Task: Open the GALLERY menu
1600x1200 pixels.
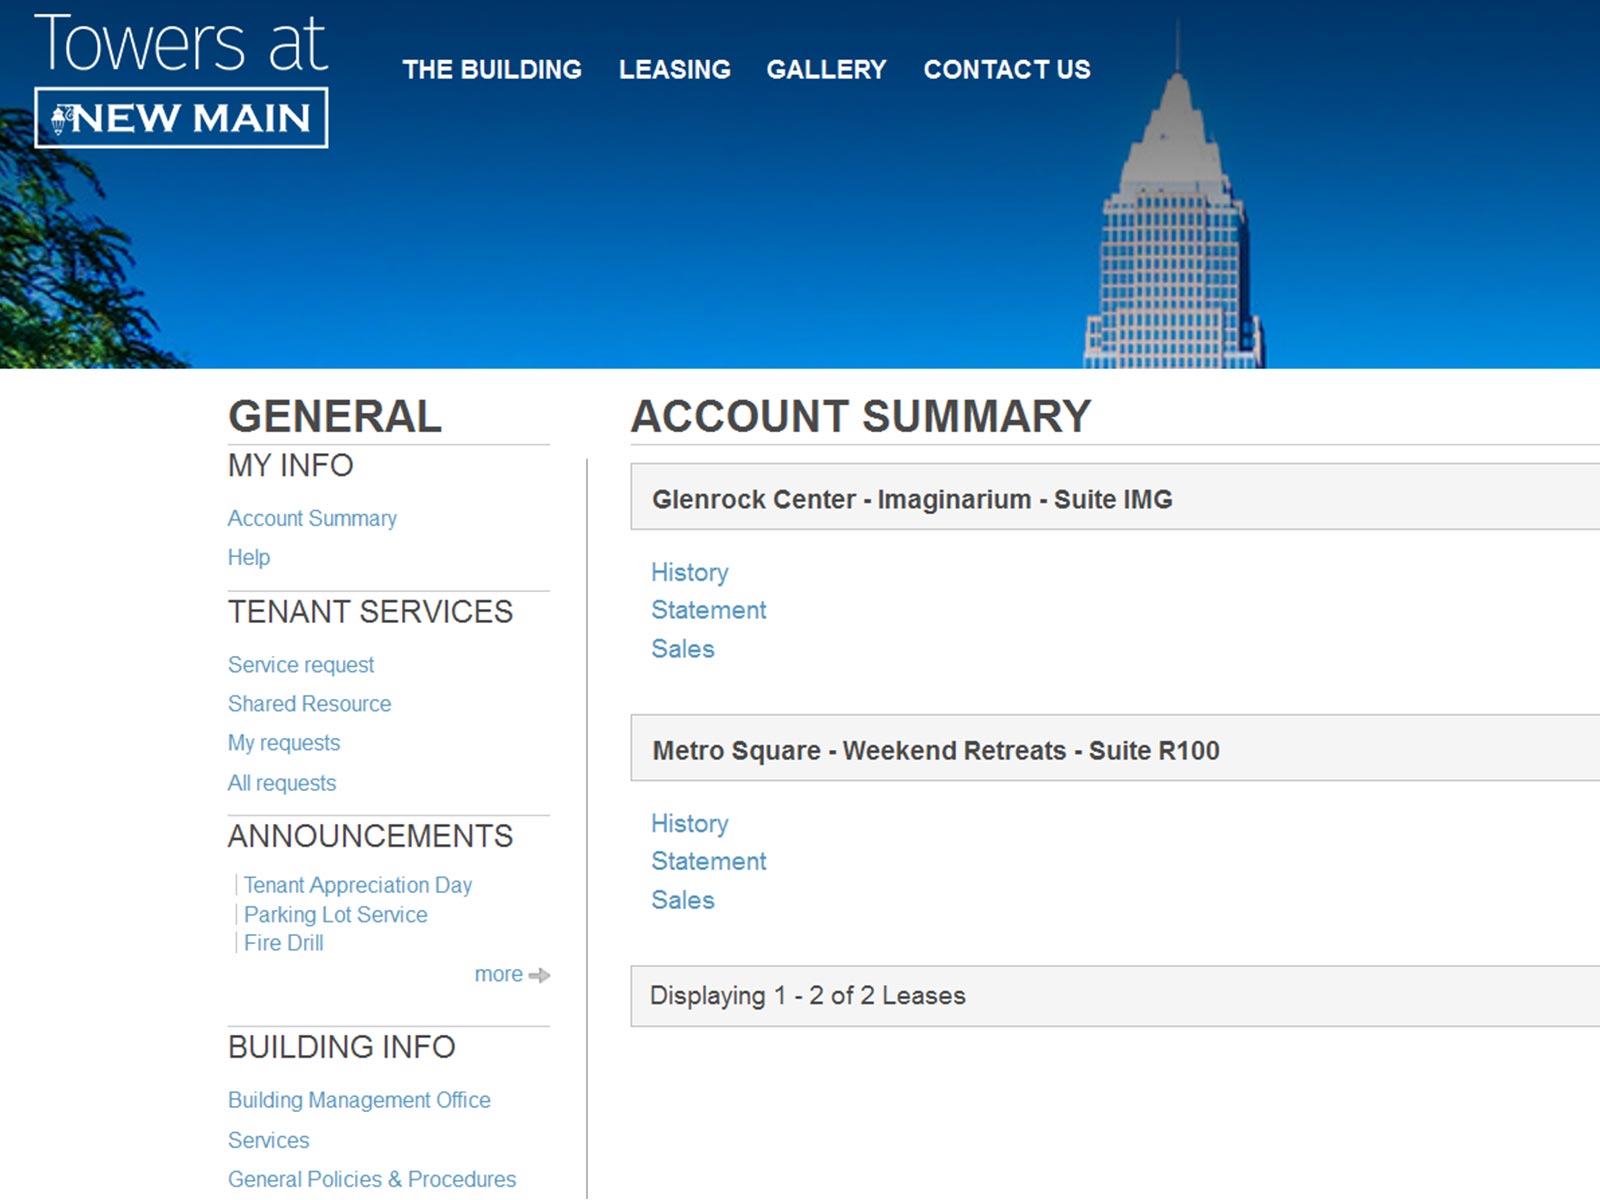Action: pos(827,69)
